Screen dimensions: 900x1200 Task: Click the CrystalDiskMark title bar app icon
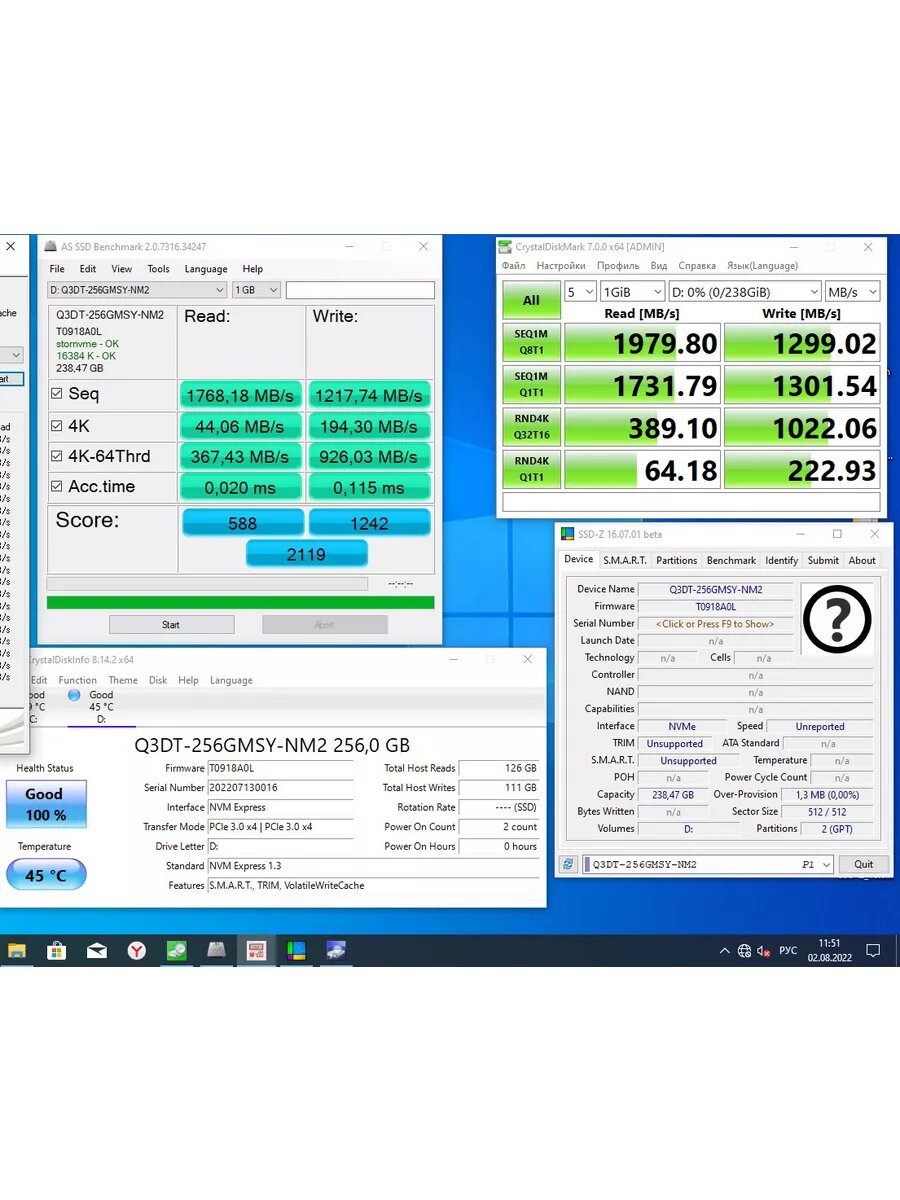pos(506,247)
